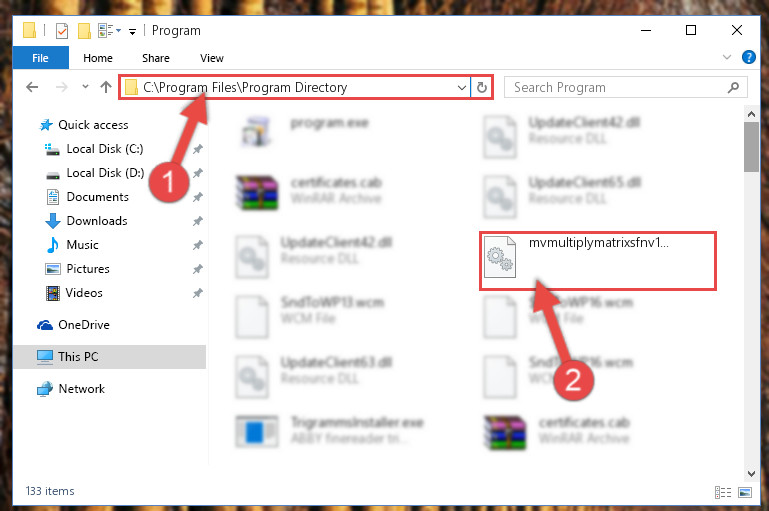
Task: Click the Refresh button beside address bar
Action: click(482, 87)
